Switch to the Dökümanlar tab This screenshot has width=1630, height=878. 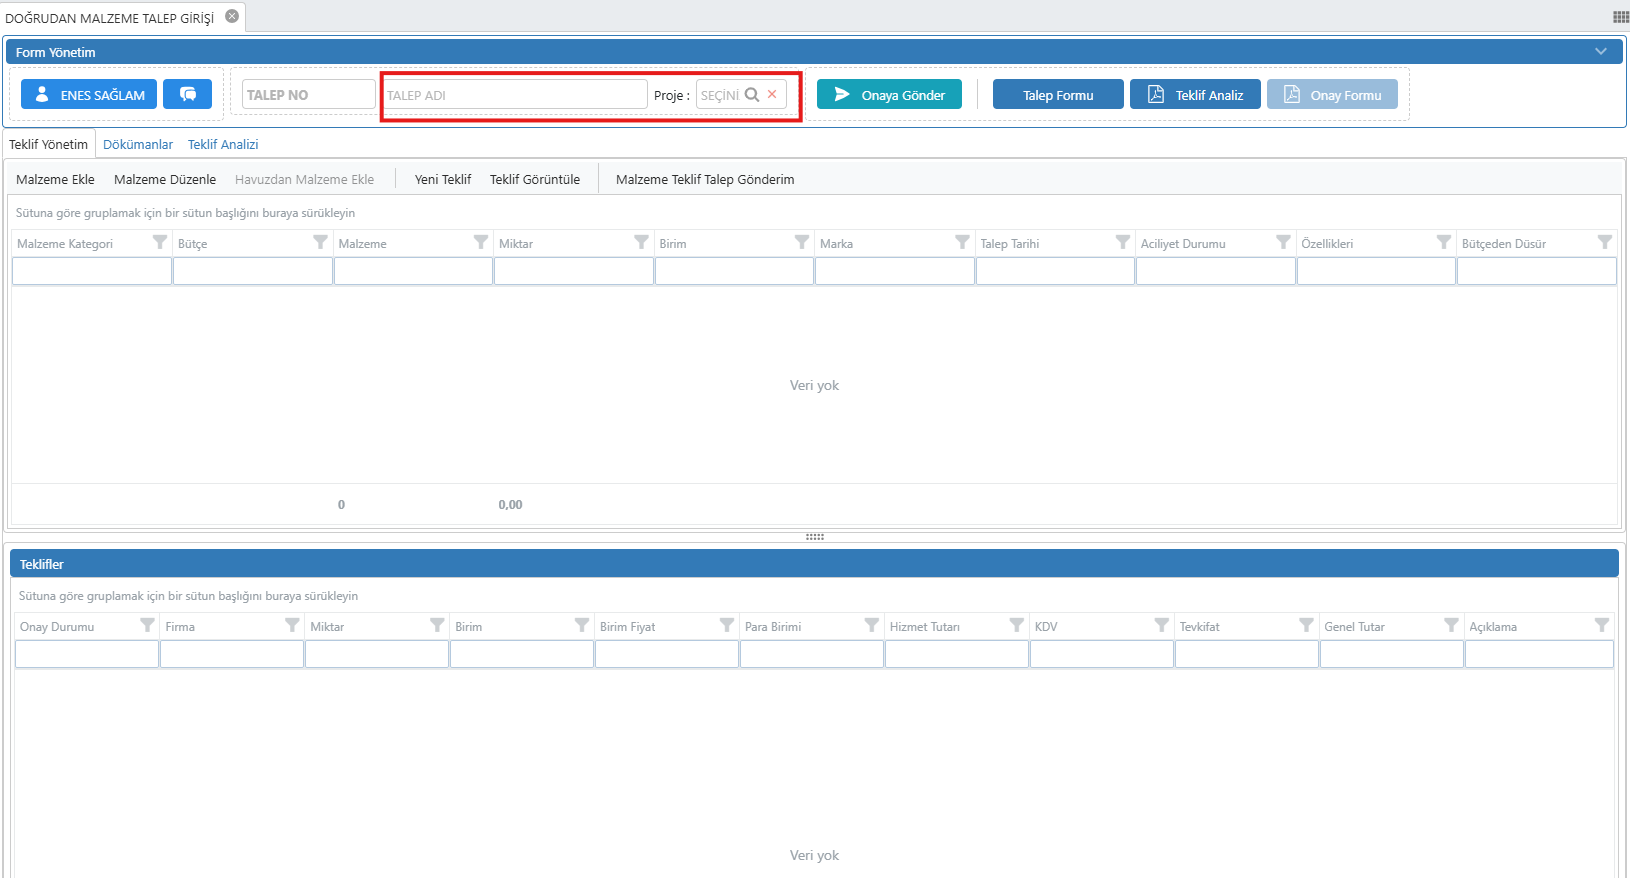138,144
